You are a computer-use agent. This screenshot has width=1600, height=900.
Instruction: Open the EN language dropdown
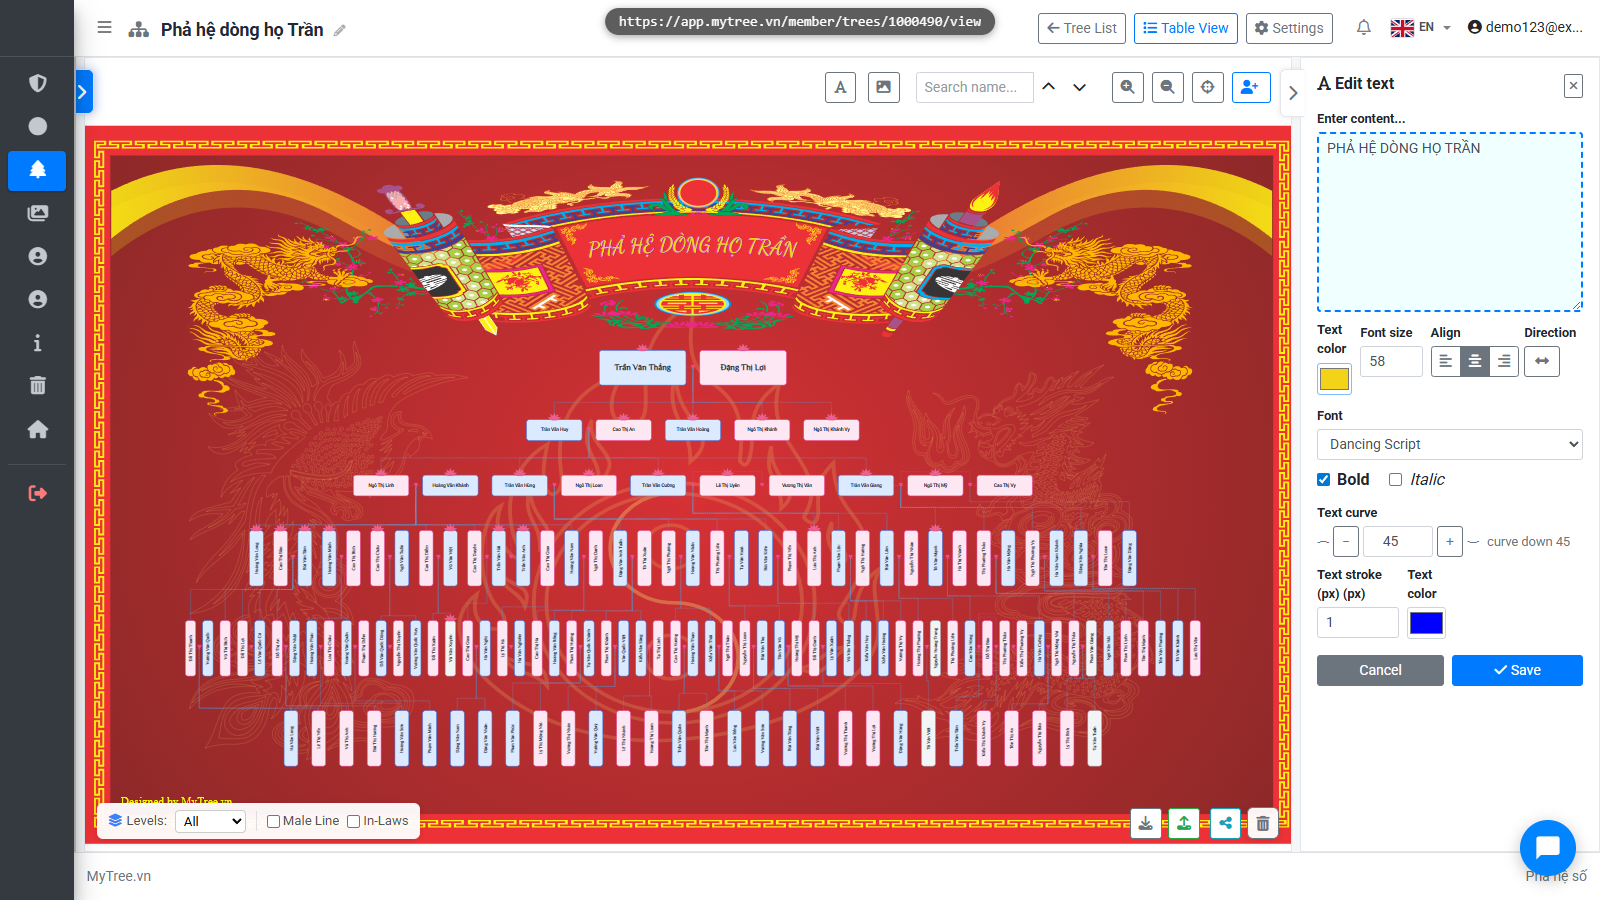(1420, 28)
